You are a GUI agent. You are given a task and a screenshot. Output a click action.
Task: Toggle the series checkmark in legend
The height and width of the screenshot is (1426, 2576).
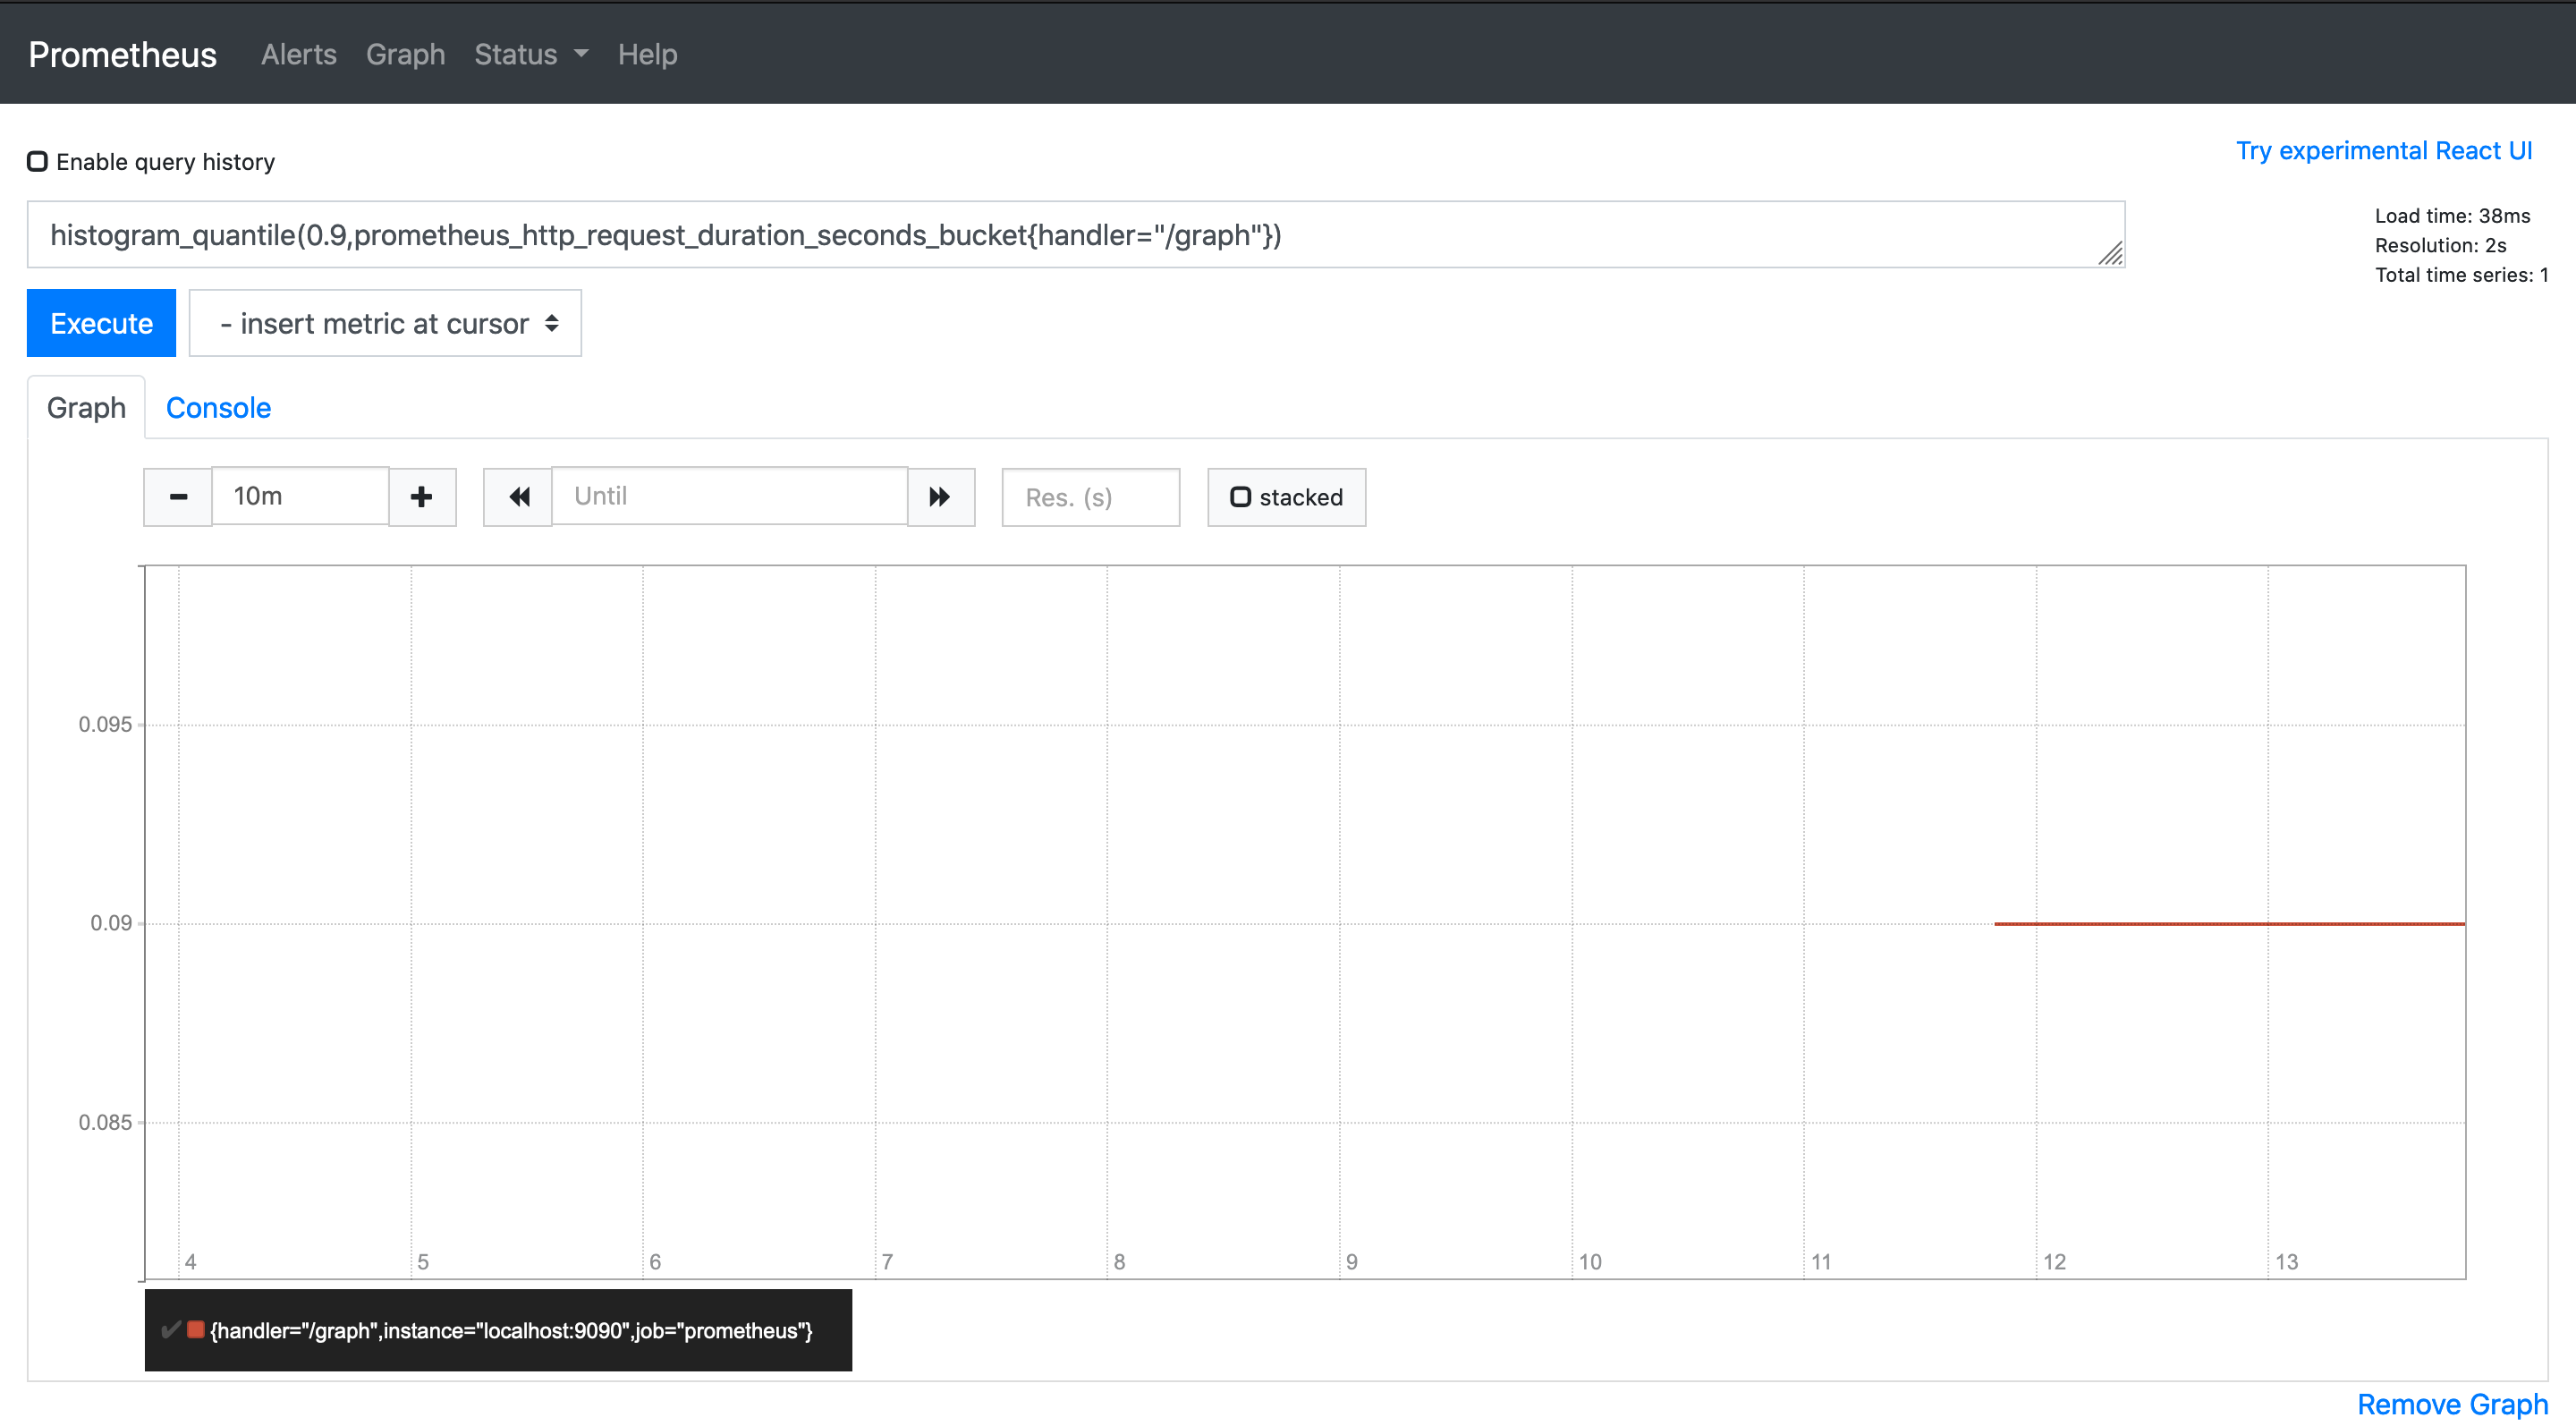coord(170,1329)
